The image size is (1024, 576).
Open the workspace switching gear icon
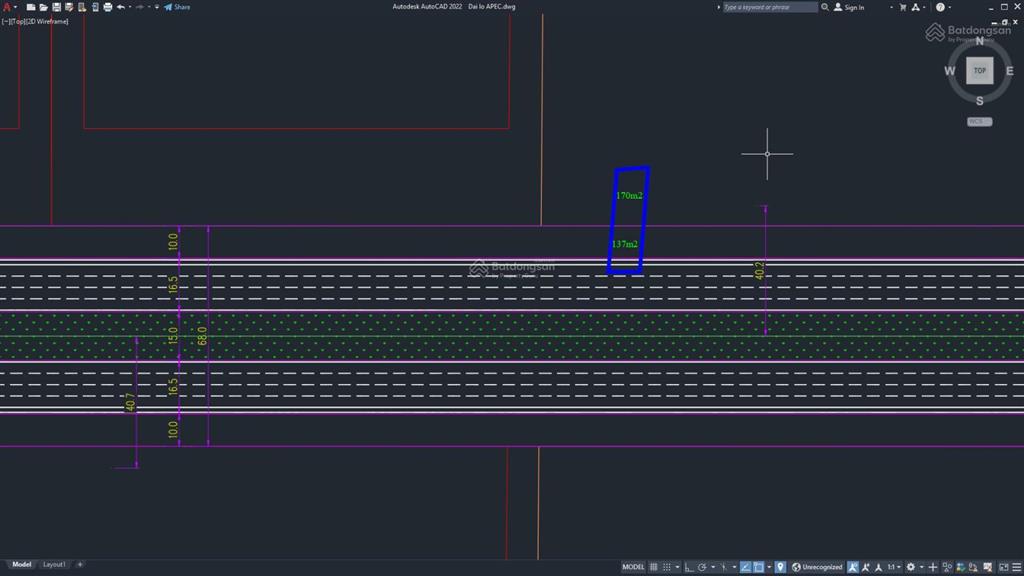[x=910, y=567]
